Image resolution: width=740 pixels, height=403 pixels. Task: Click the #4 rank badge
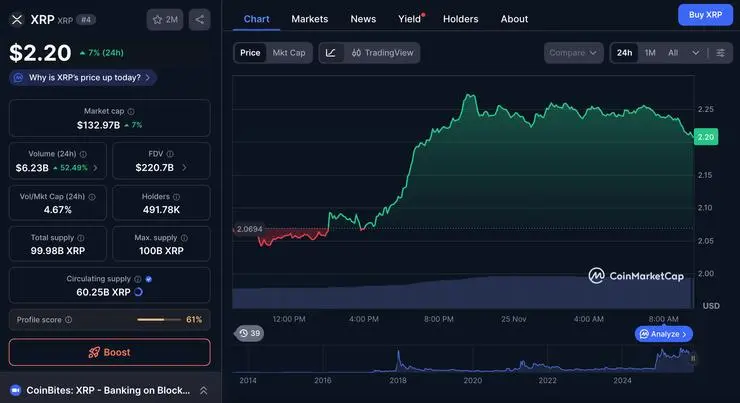[x=86, y=20]
